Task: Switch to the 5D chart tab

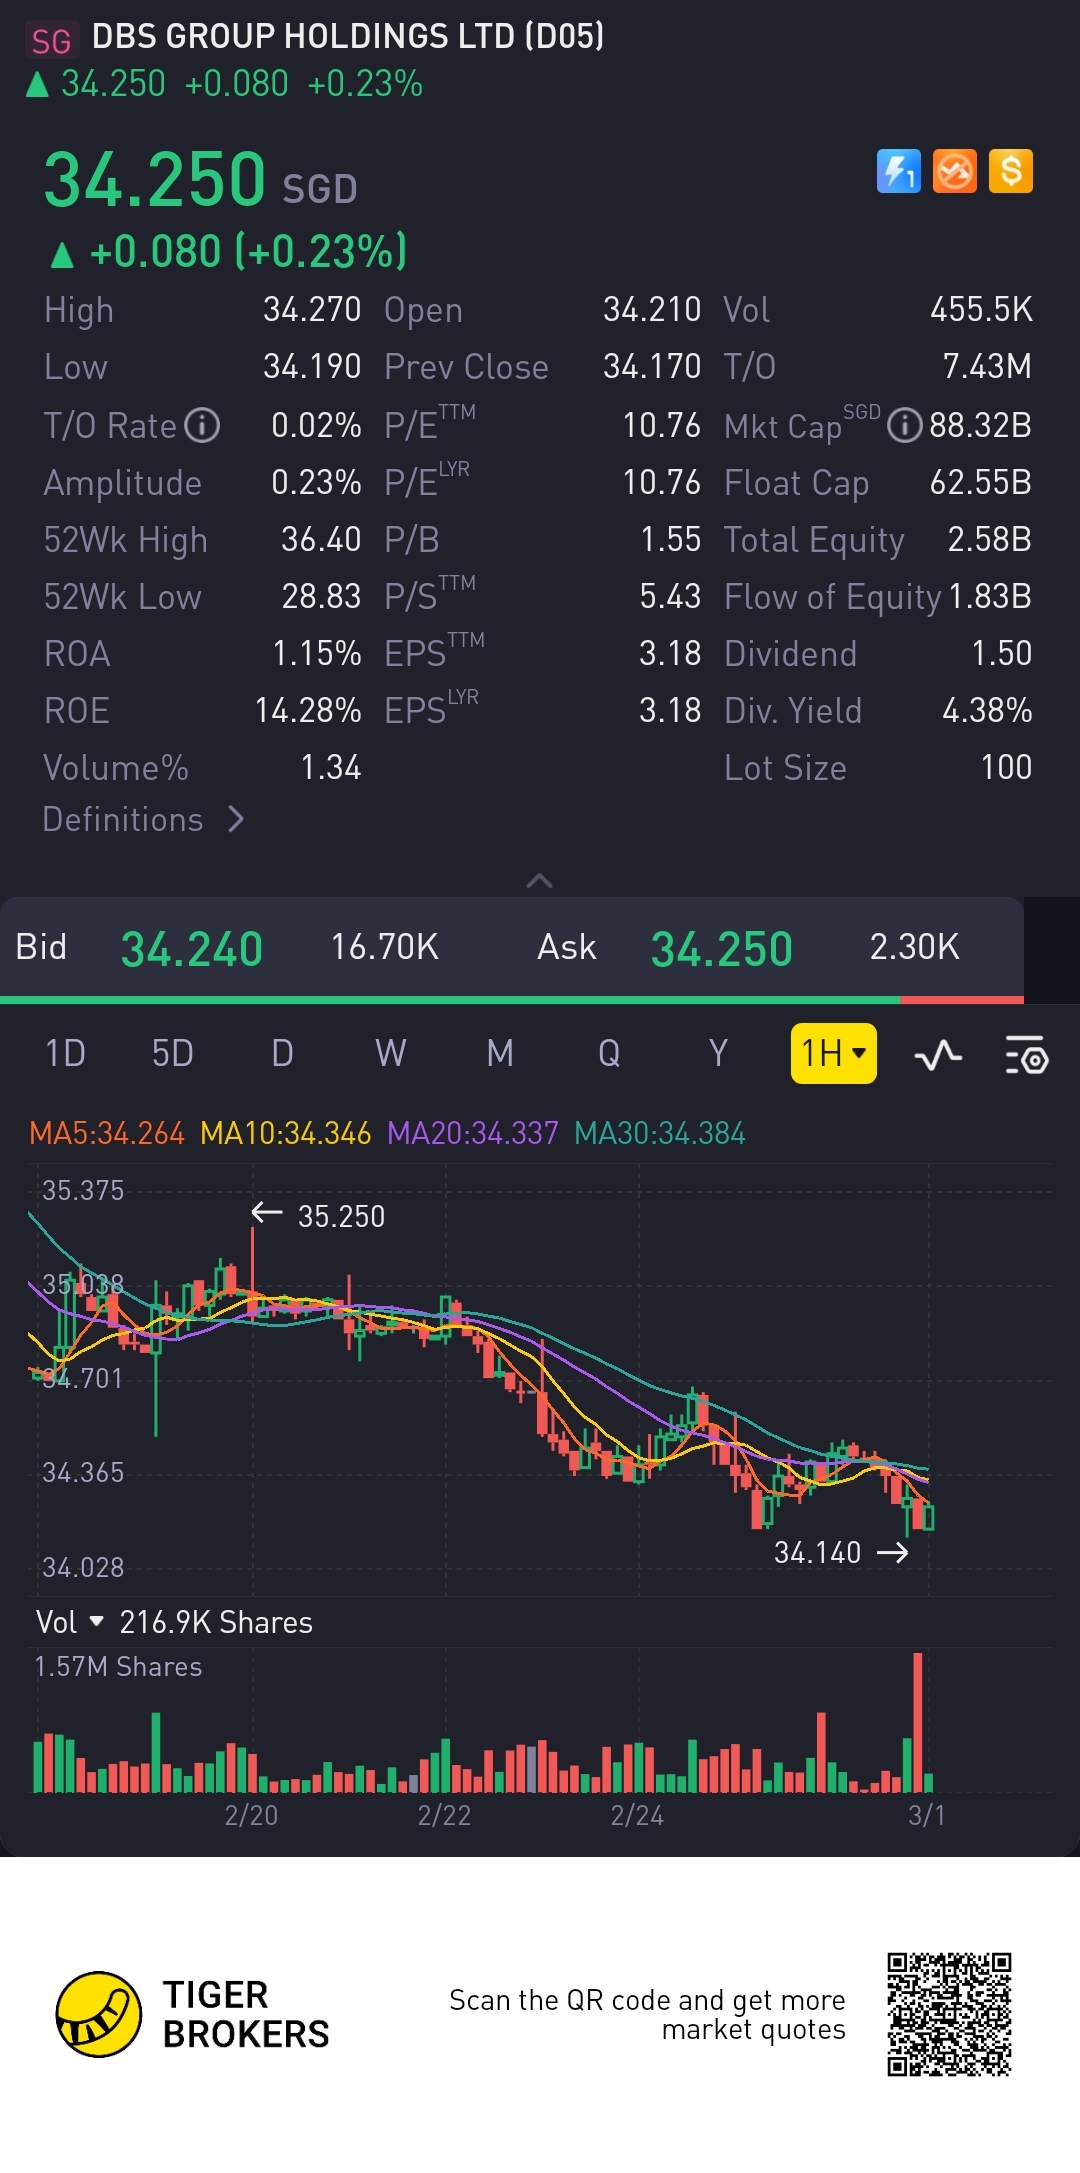Action: [x=172, y=1053]
